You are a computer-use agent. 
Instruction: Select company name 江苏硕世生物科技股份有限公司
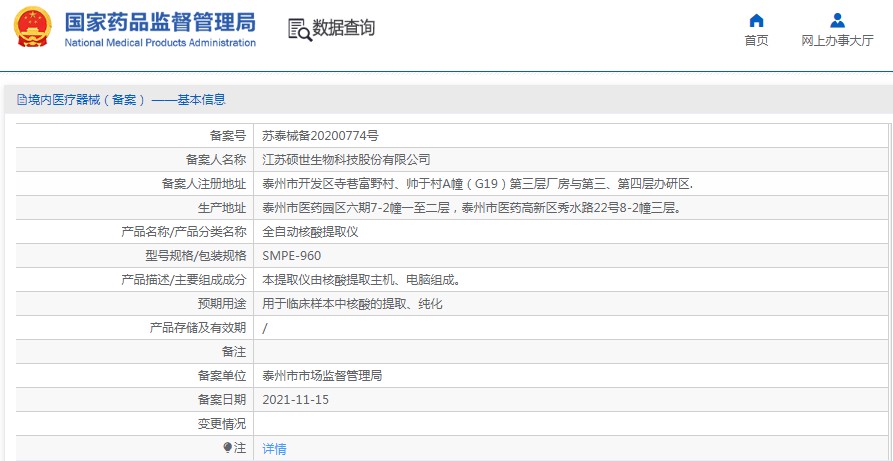346,160
